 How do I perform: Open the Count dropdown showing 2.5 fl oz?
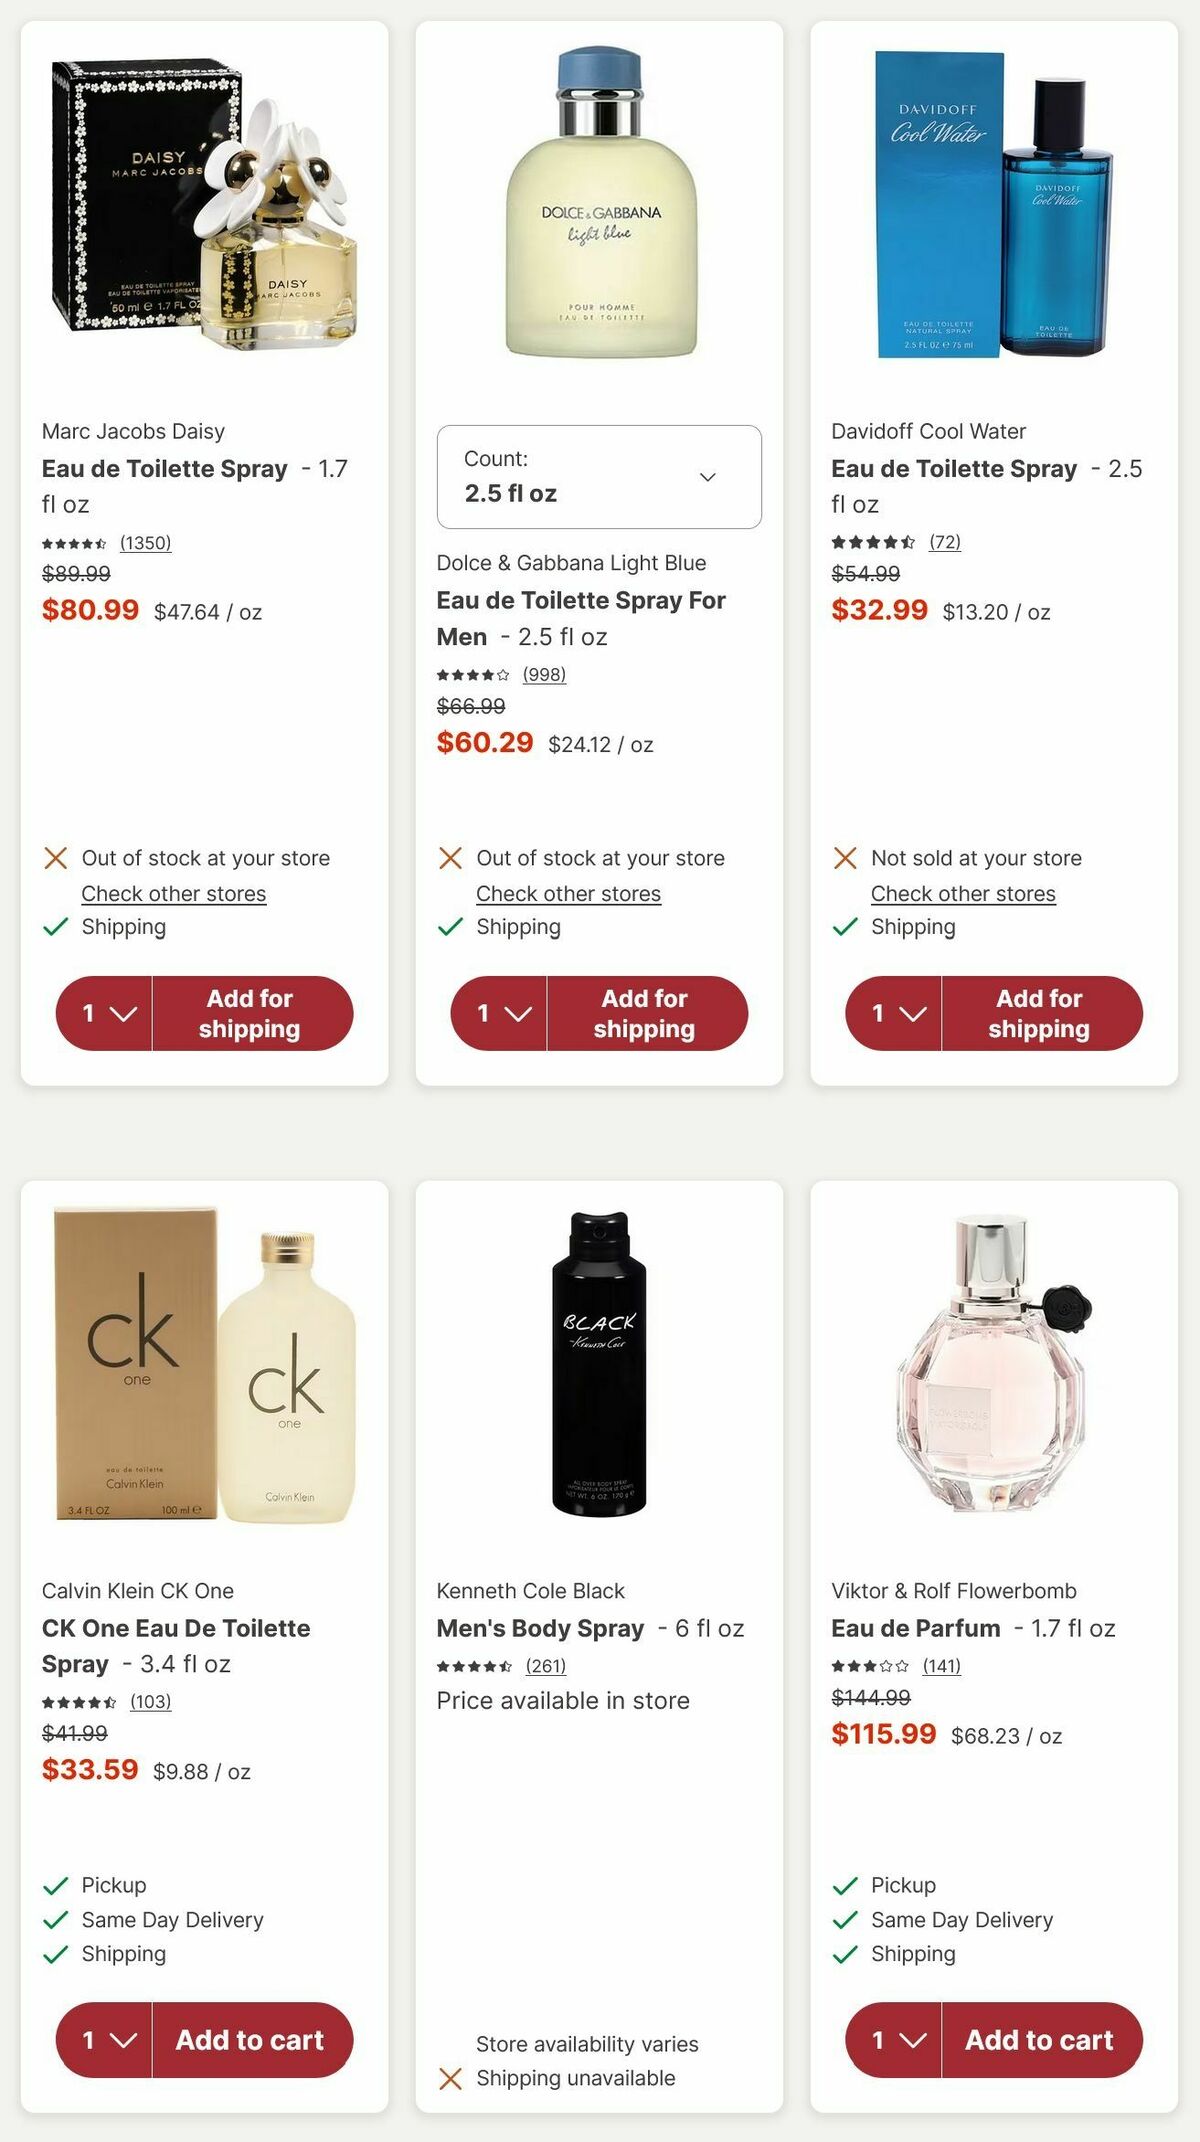598,477
